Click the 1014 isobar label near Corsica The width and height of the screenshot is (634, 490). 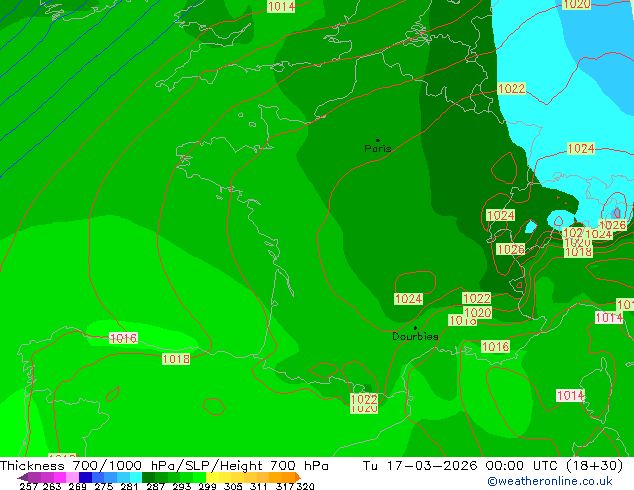pos(571,395)
